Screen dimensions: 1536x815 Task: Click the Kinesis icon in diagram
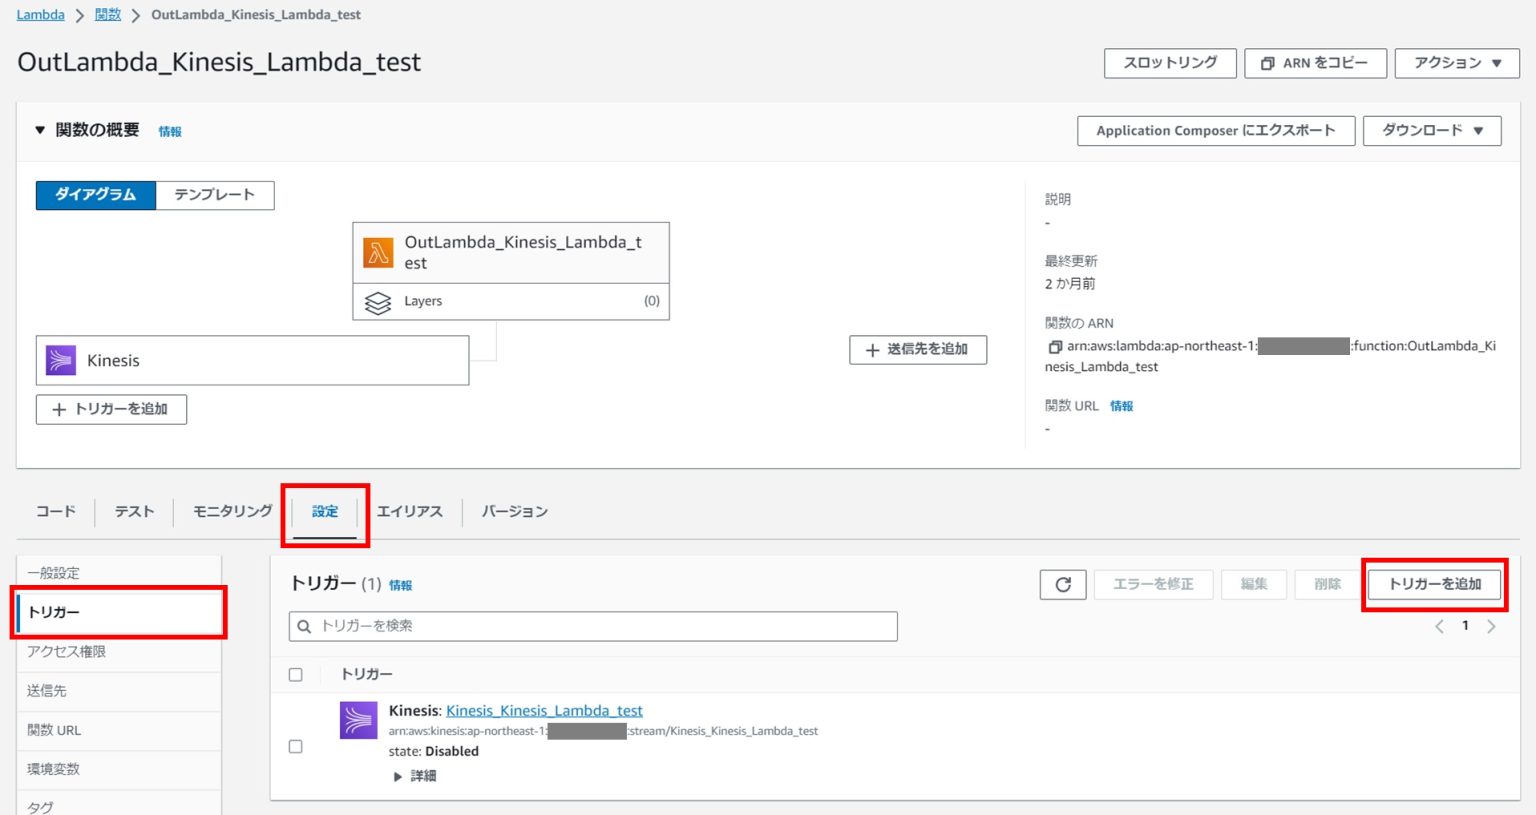click(x=61, y=360)
